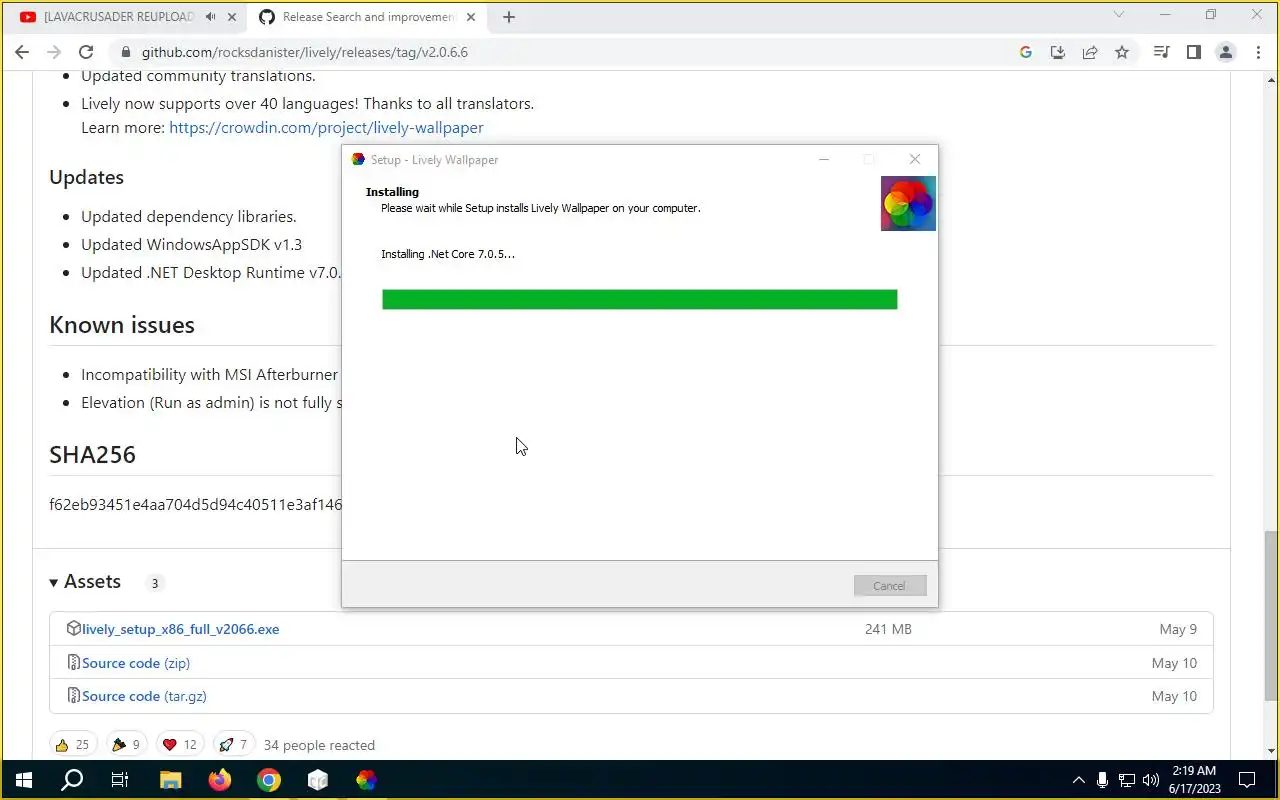Image resolution: width=1280 pixels, height=800 pixels.
Task: Click the Known issues heading
Action: coord(122,325)
